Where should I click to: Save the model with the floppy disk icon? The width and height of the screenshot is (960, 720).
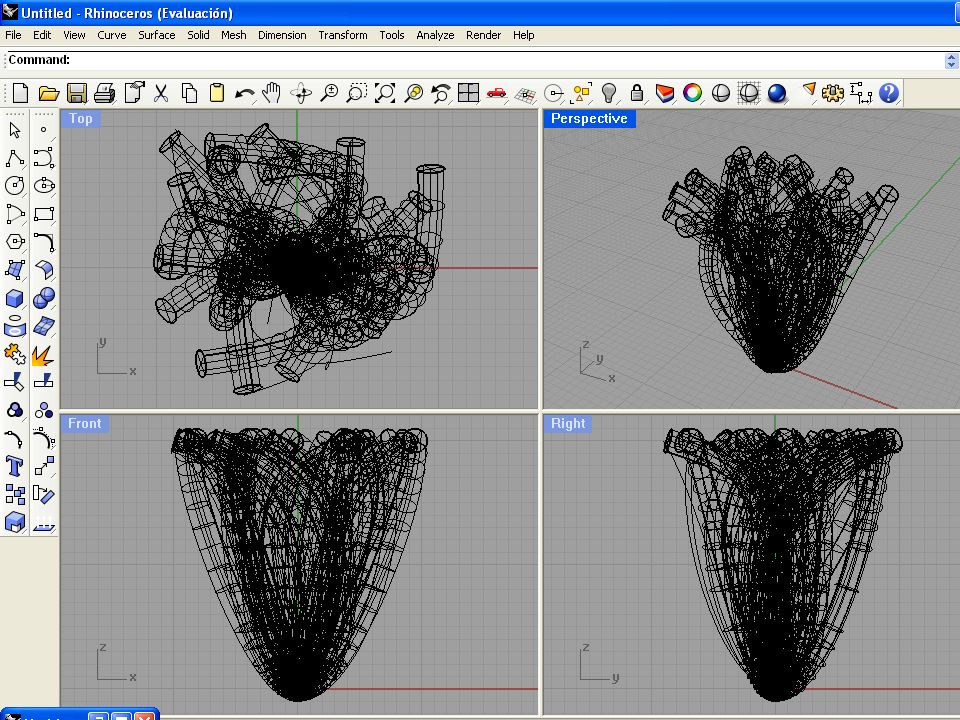click(x=77, y=93)
